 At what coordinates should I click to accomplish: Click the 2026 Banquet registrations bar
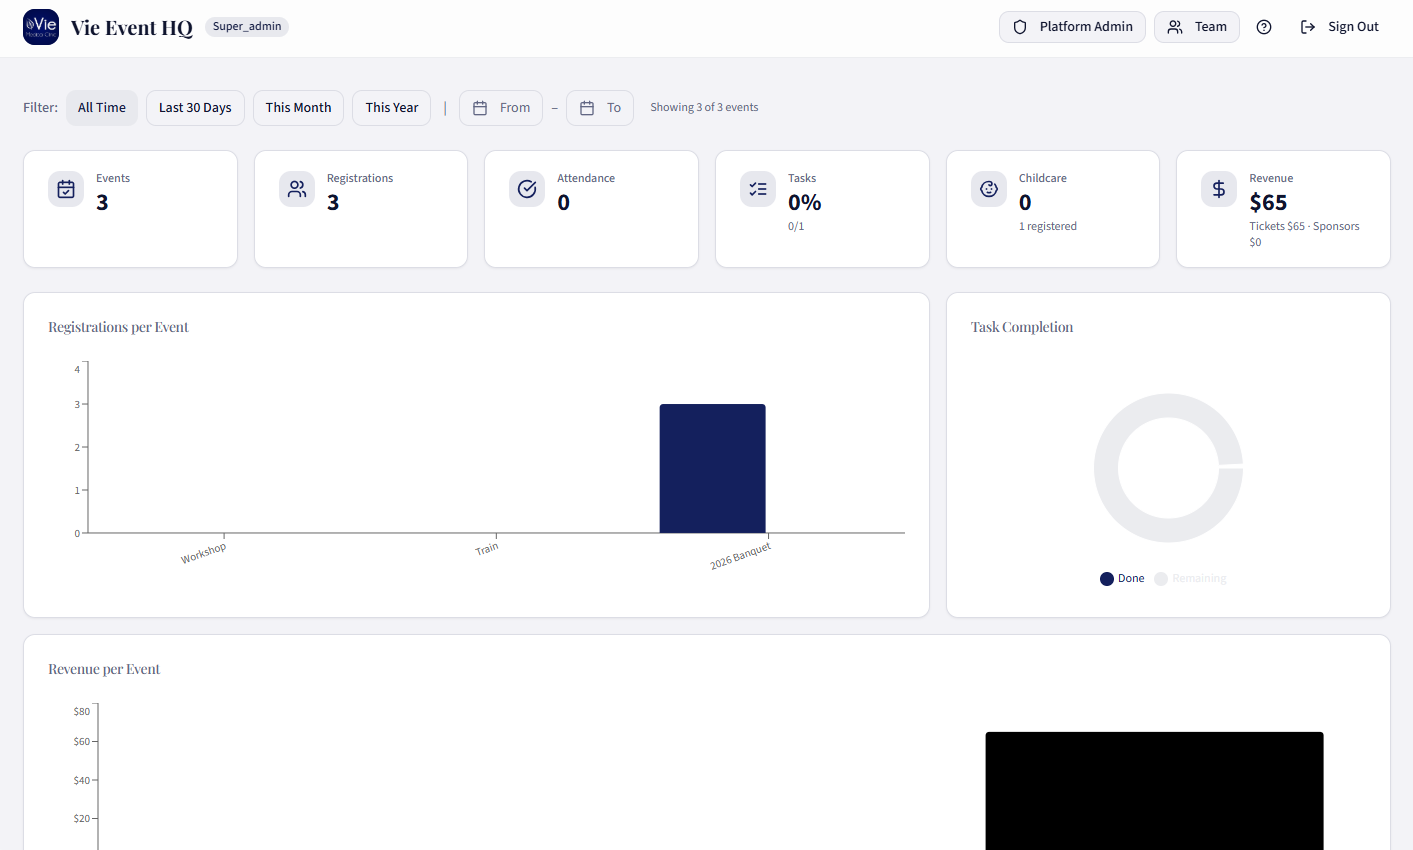tap(712, 468)
